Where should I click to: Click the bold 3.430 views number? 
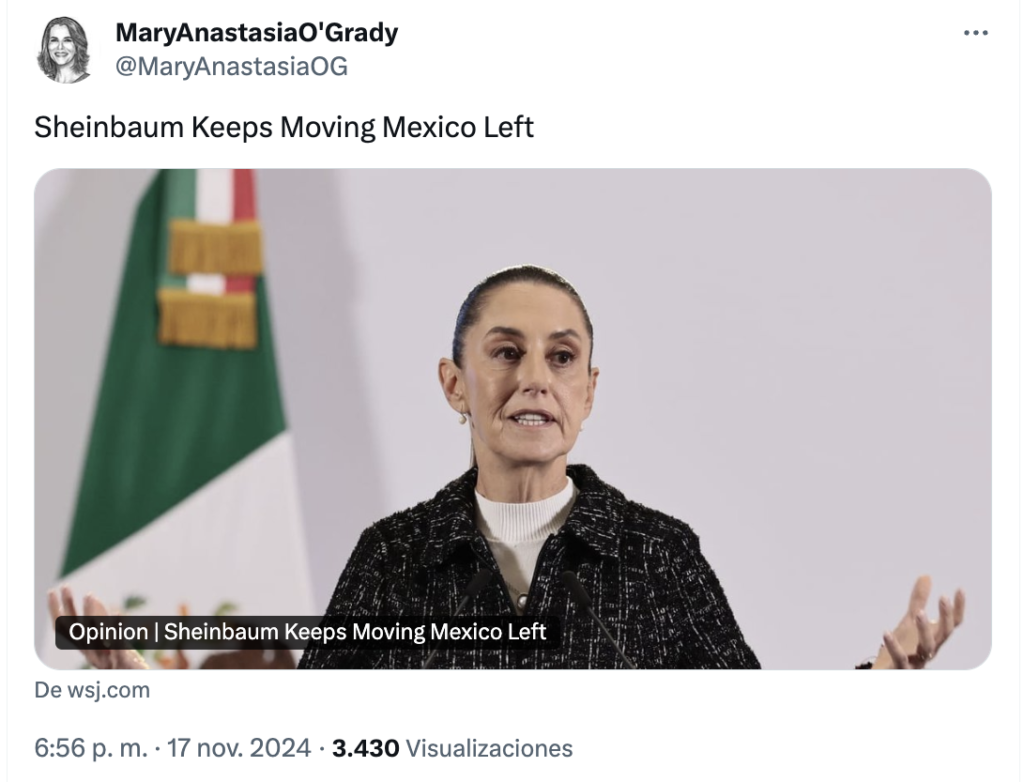point(365,748)
